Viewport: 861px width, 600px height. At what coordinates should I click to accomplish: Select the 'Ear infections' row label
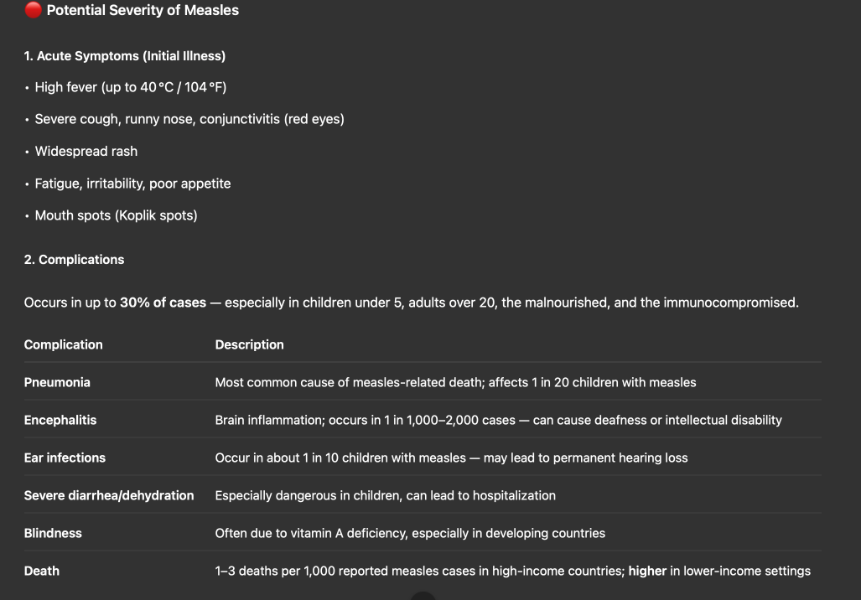pyautogui.click(x=64, y=457)
